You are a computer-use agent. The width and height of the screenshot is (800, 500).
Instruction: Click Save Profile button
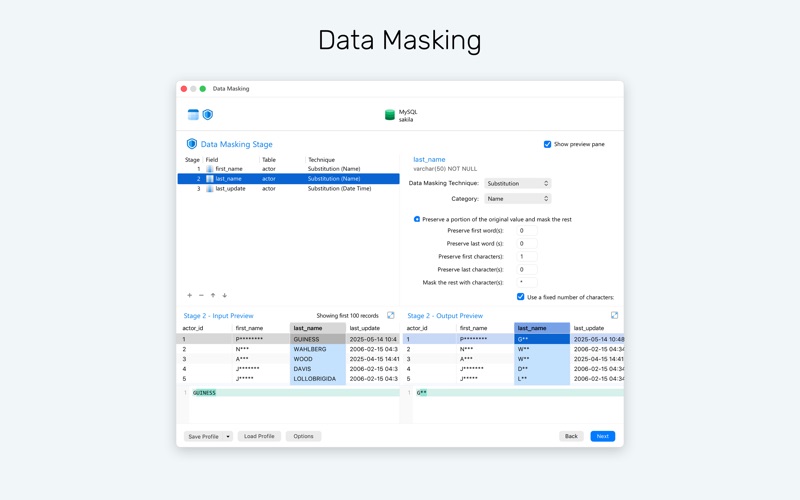pos(204,436)
